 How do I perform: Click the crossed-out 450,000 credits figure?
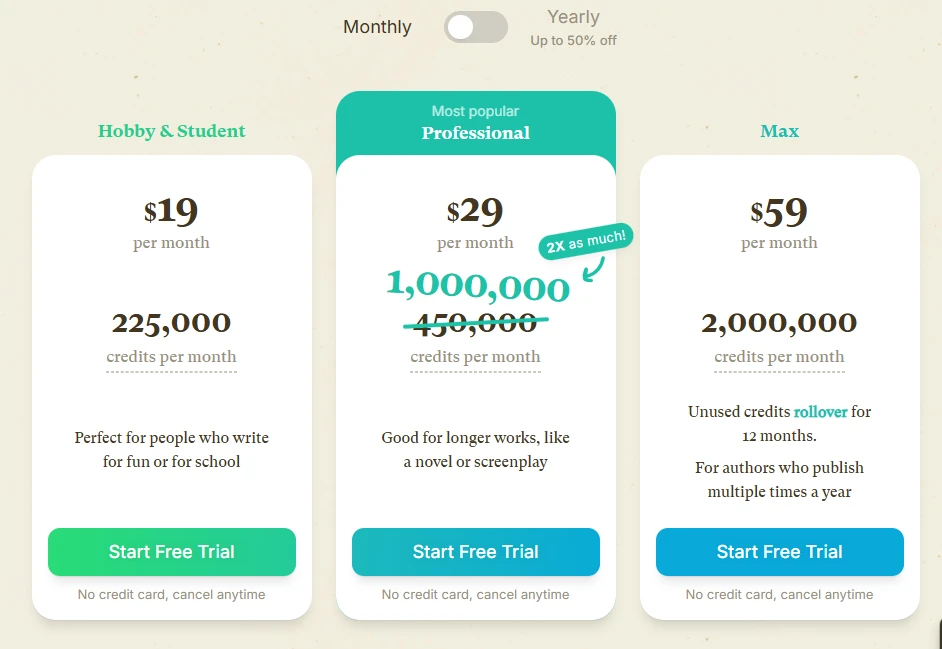coord(476,322)
